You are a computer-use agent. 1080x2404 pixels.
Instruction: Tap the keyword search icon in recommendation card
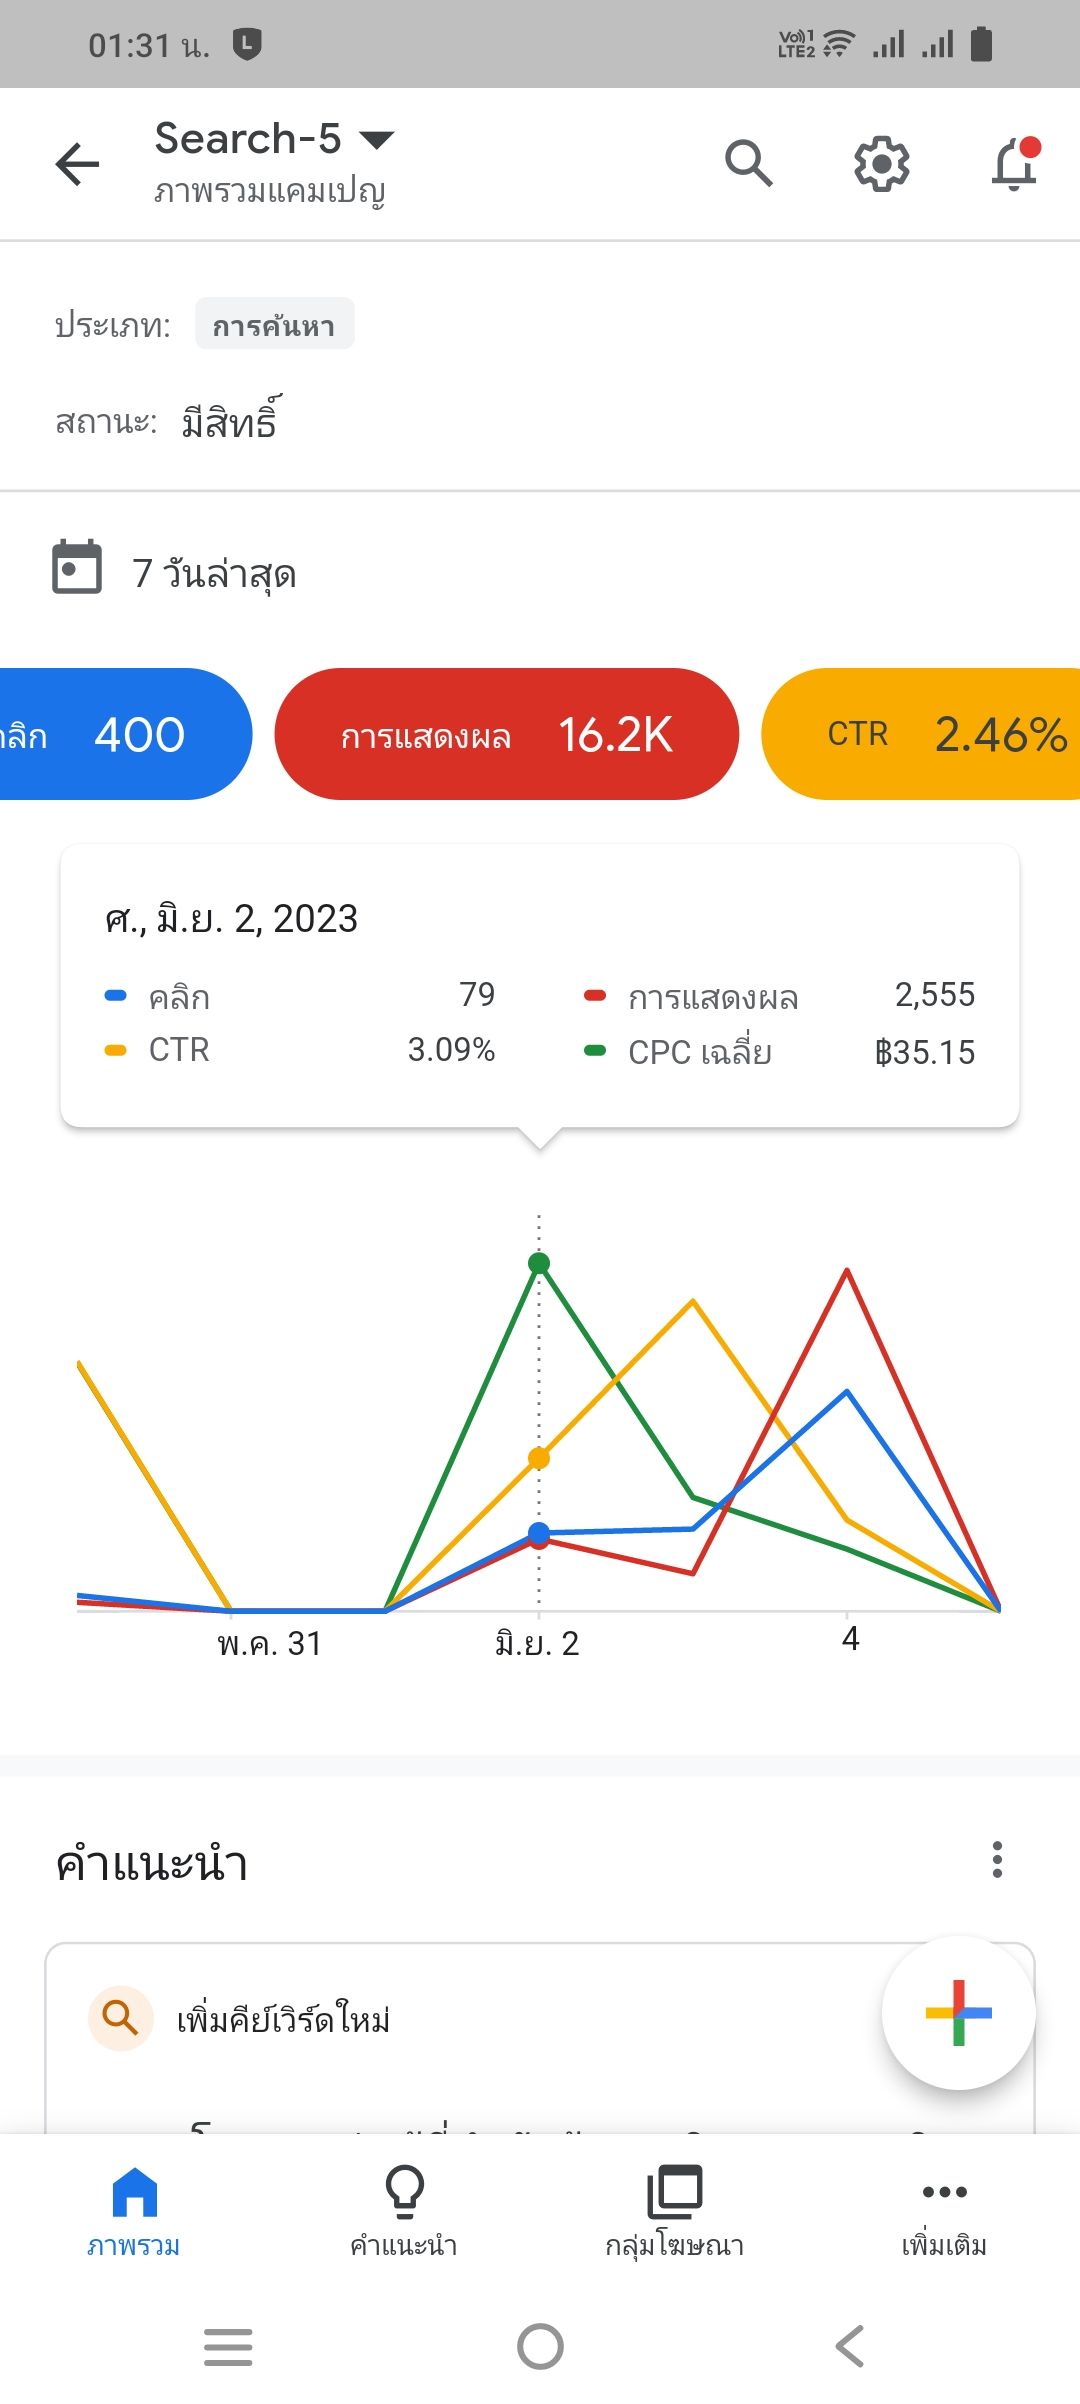click(121, 2018)
